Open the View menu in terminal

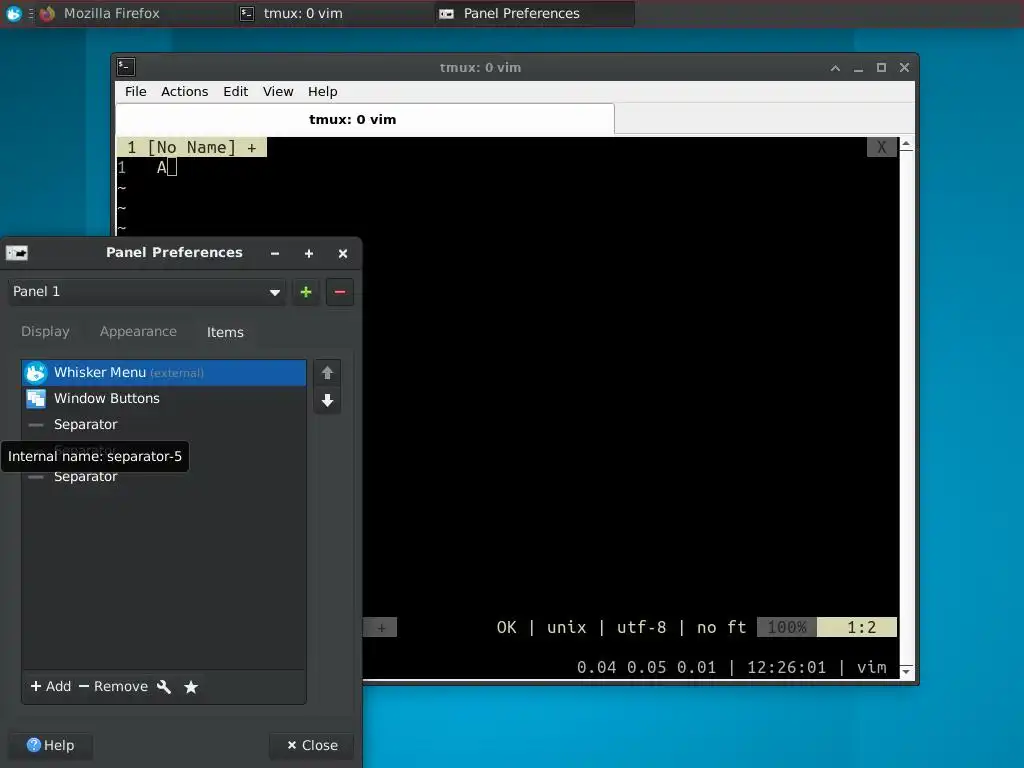point(278,91)
